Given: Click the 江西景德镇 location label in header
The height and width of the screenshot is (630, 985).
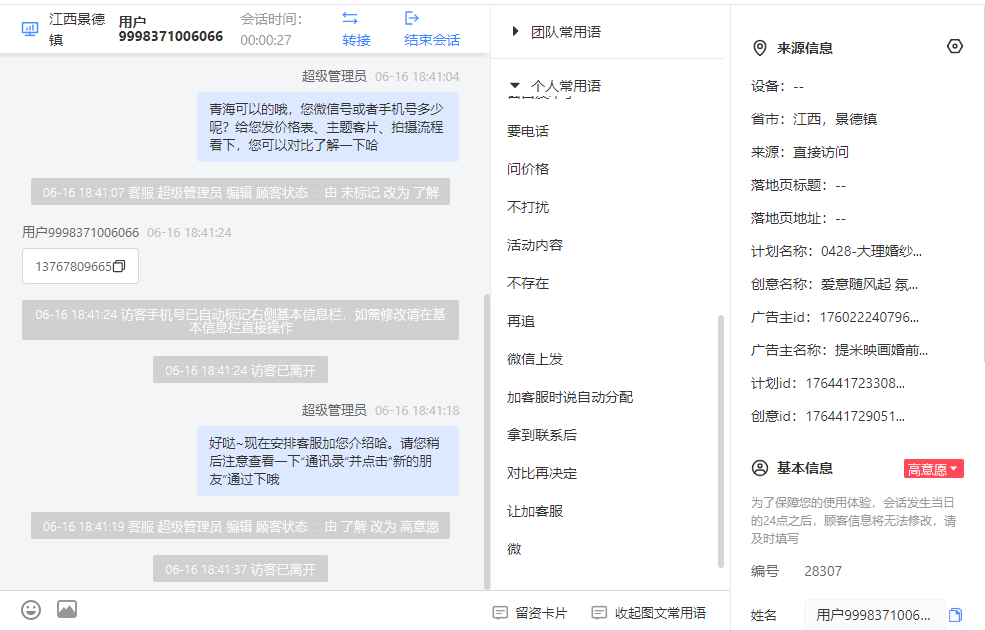Looking at the screenshot, I should [77, 30].
